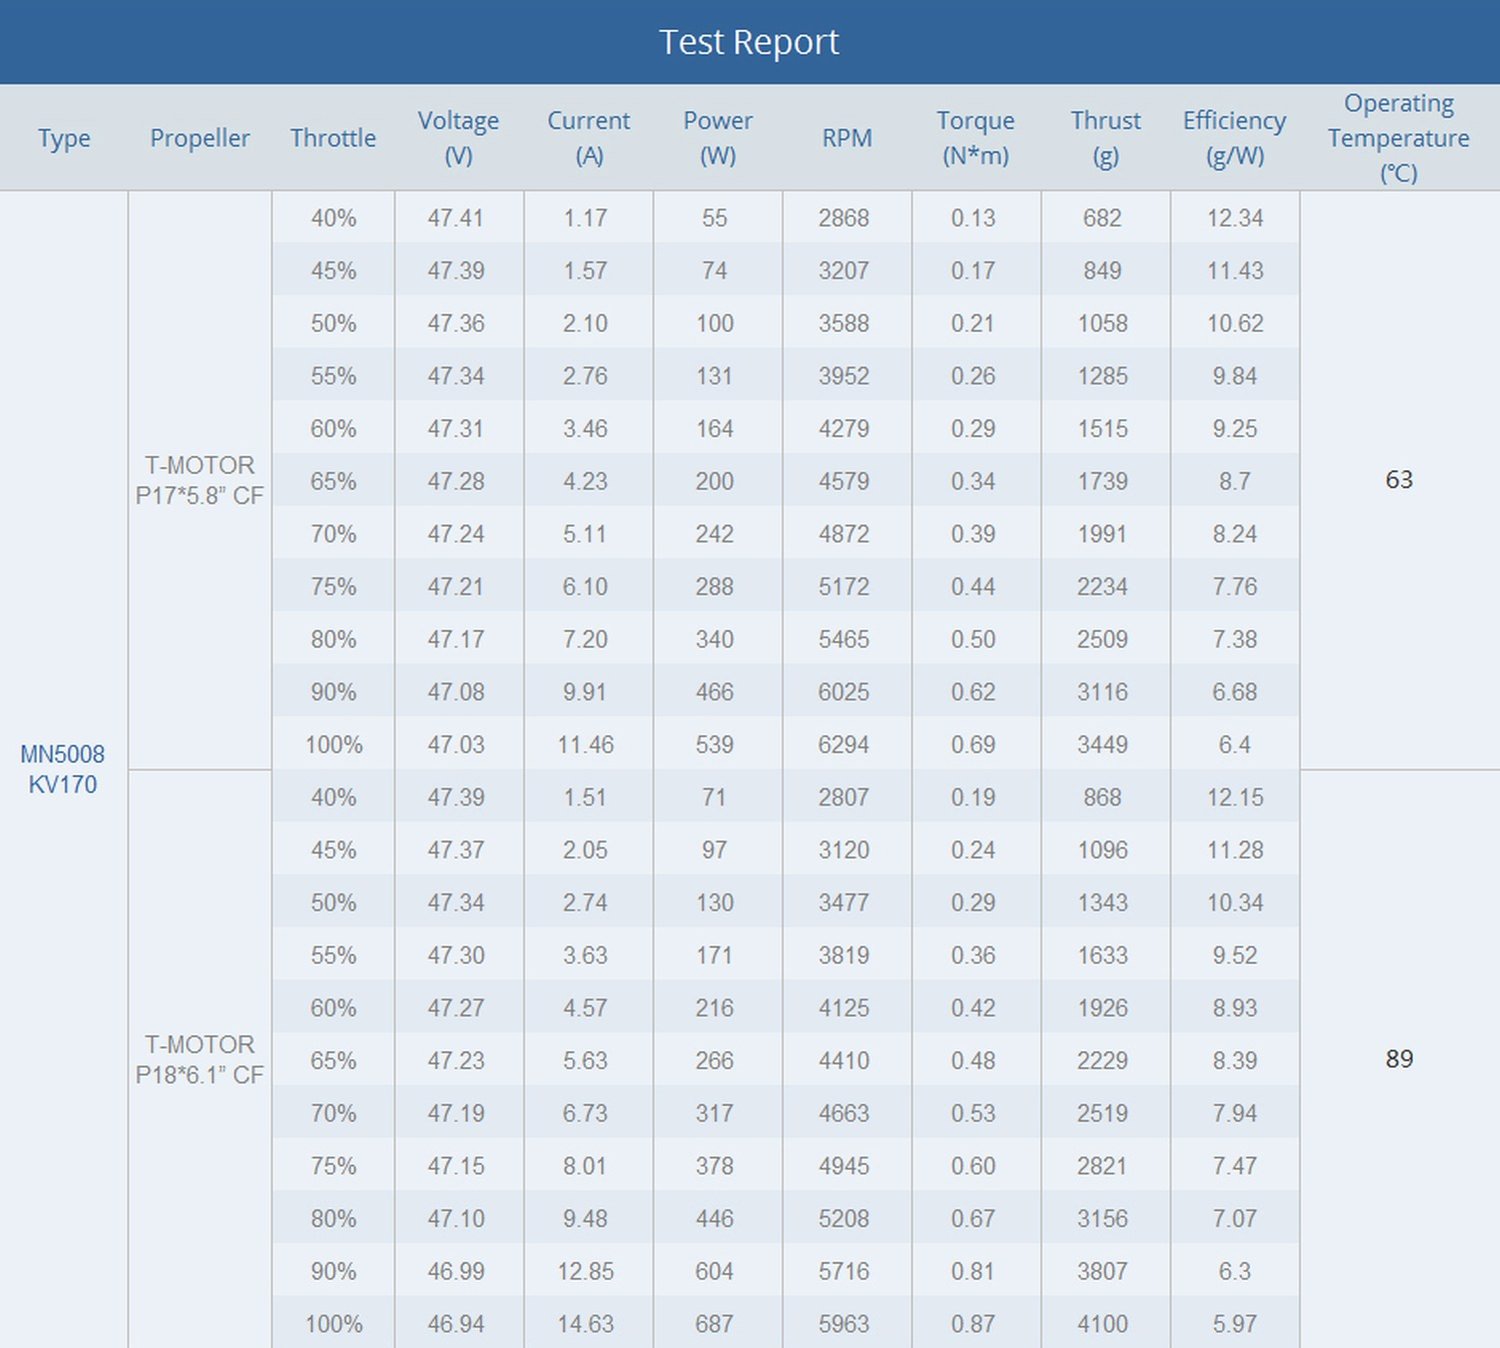Click the Throttle column header
The width and height of the screenshot is (1500, 1348).
[x=333, y=138]
